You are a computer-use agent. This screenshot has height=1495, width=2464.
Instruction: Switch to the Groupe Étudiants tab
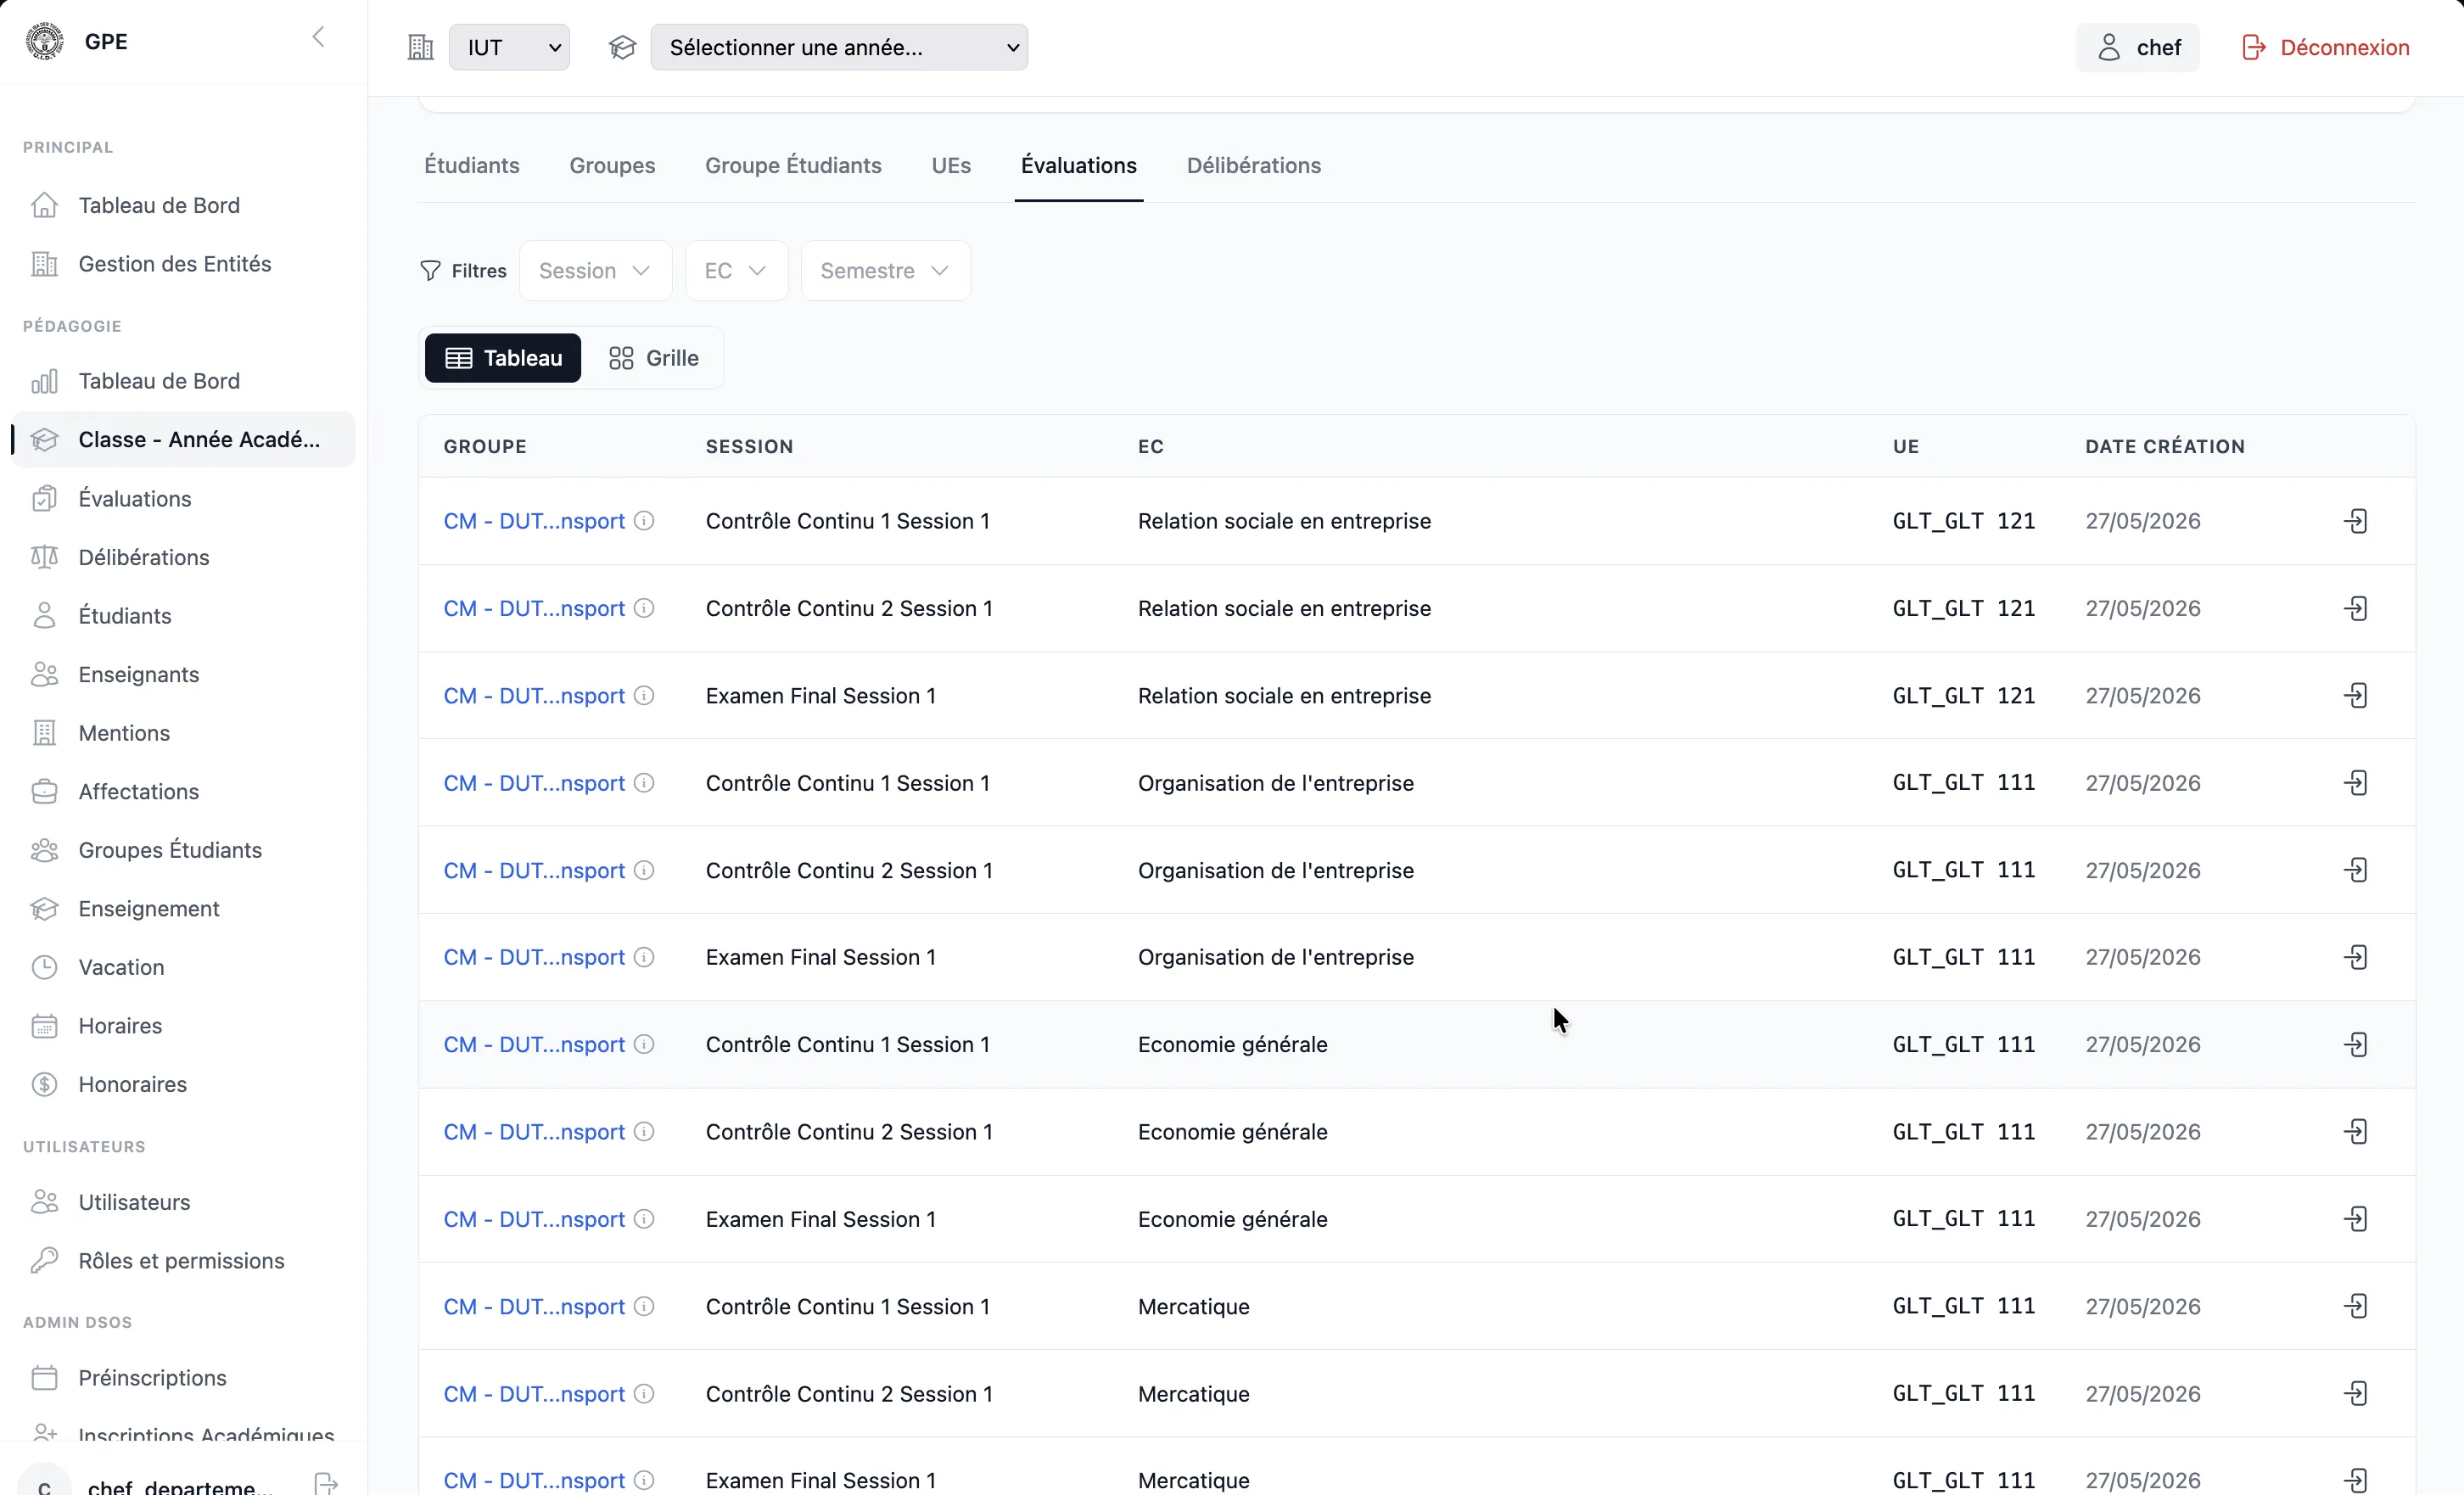click(x=793, y=165)
